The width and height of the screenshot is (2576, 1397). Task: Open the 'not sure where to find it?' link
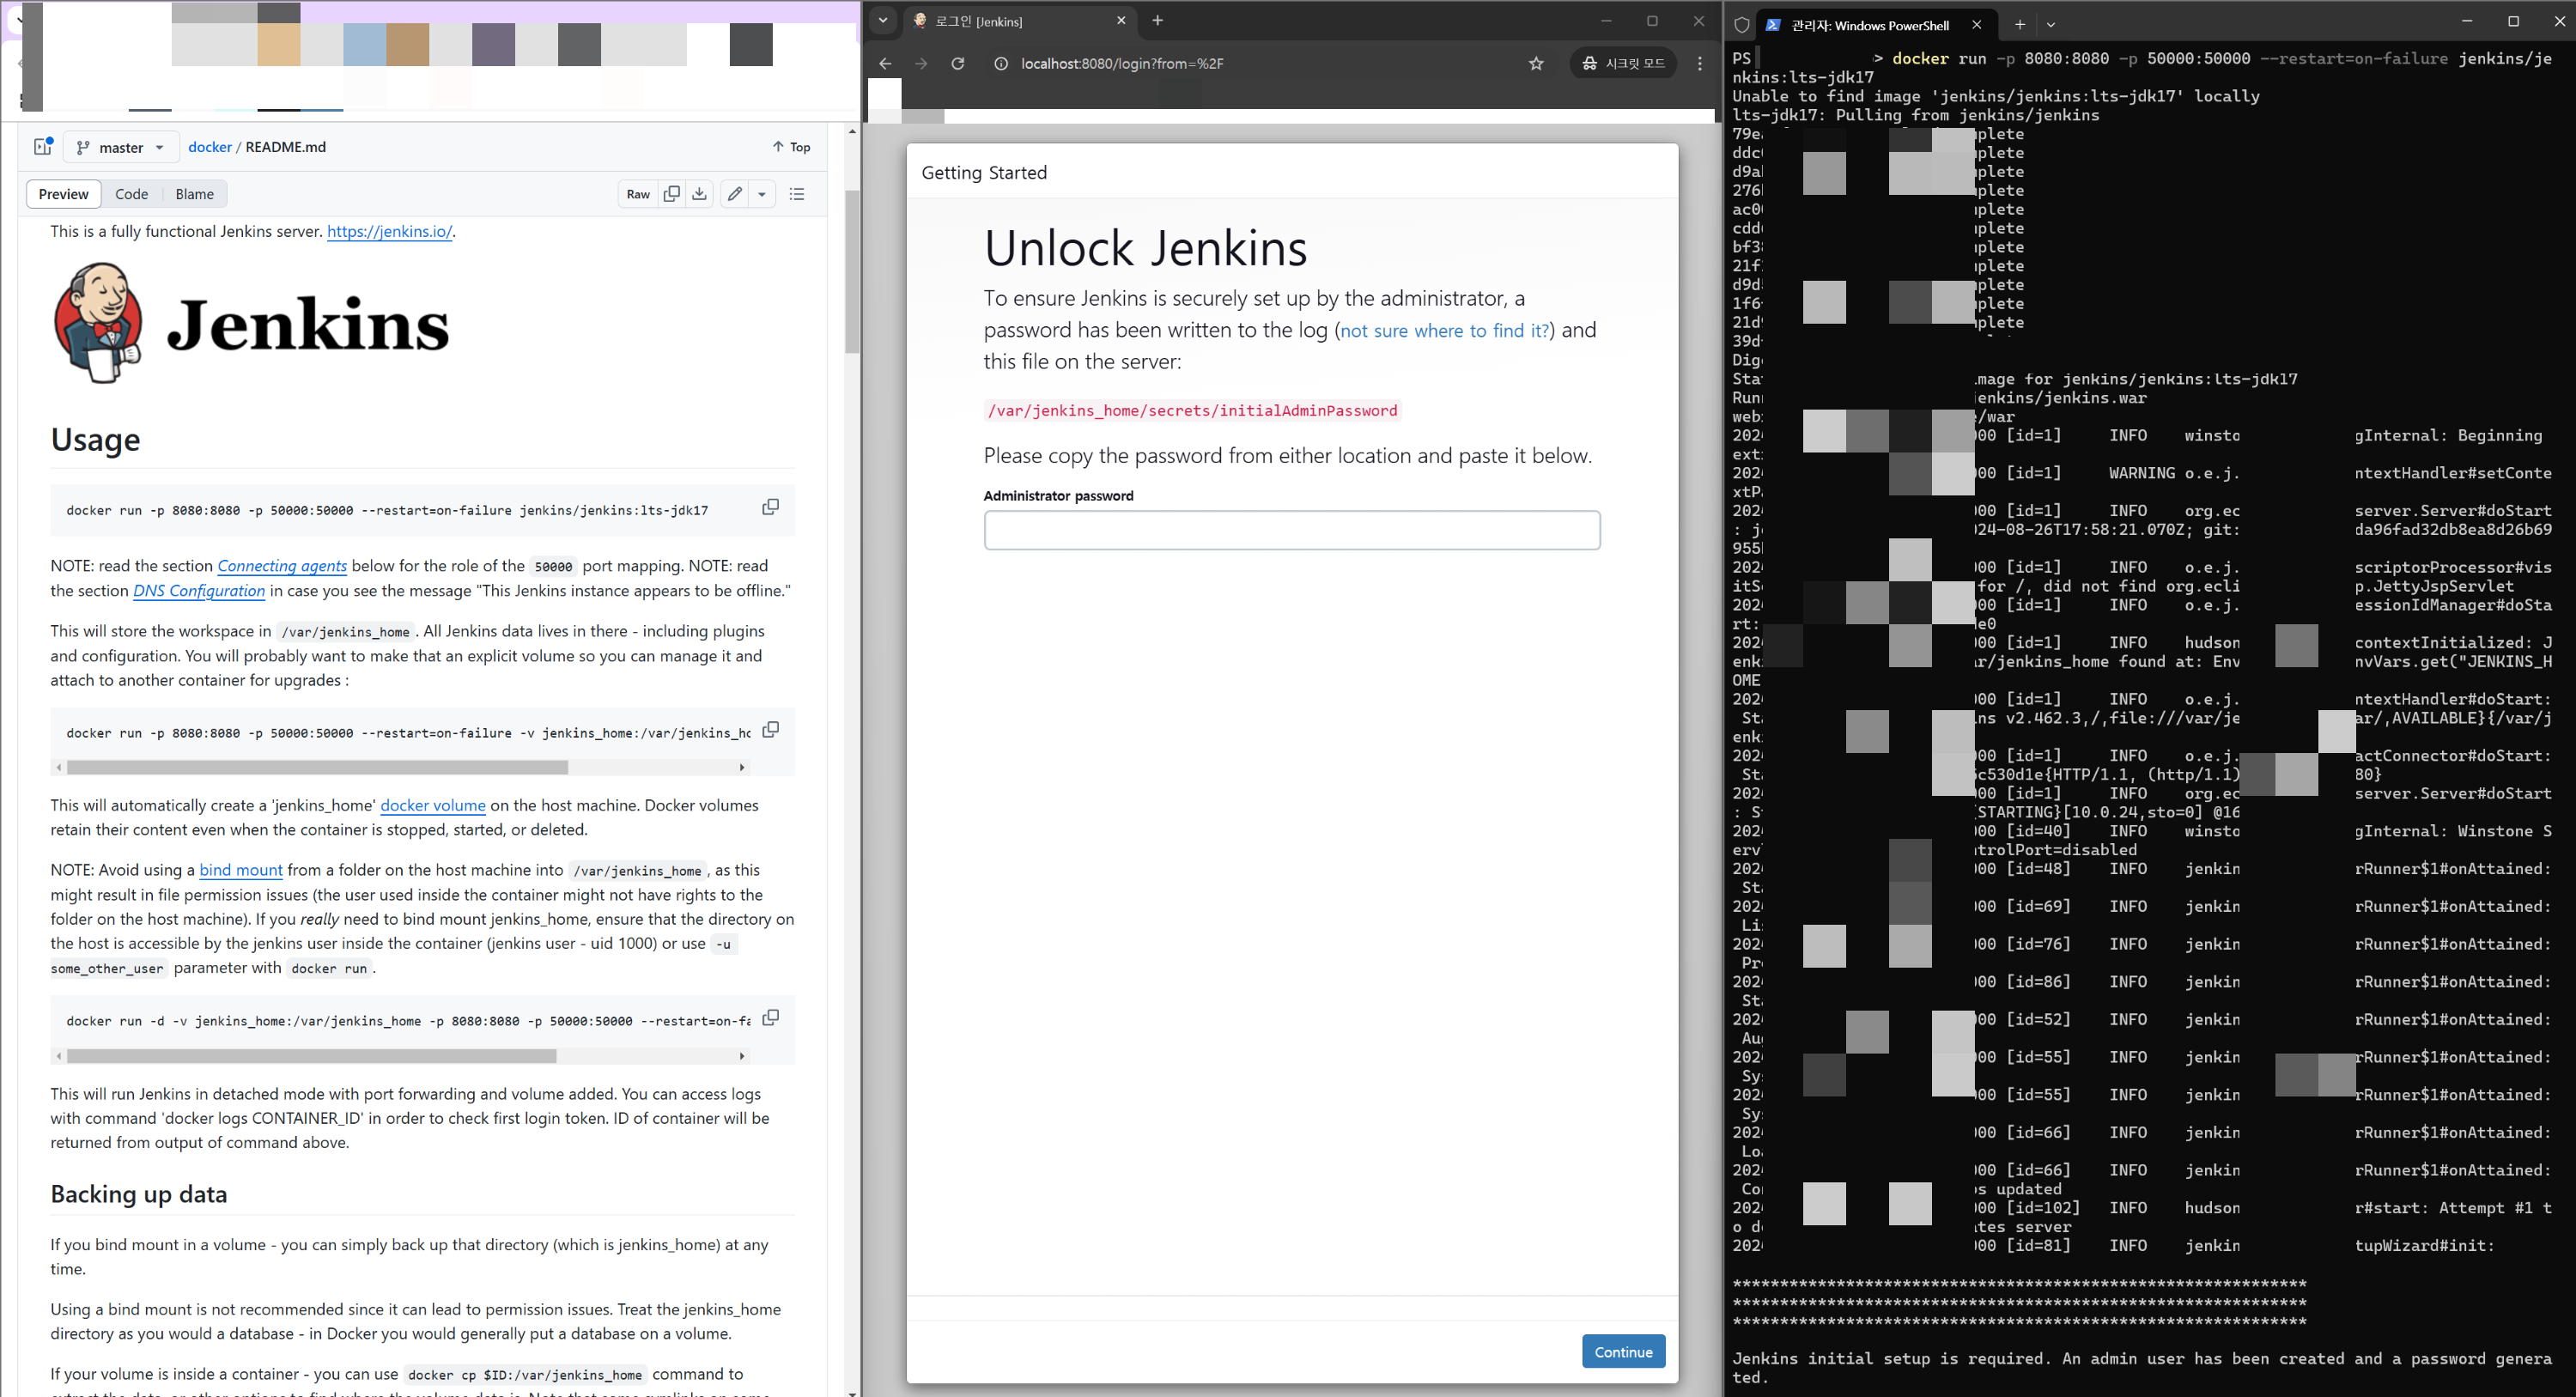1444,331
